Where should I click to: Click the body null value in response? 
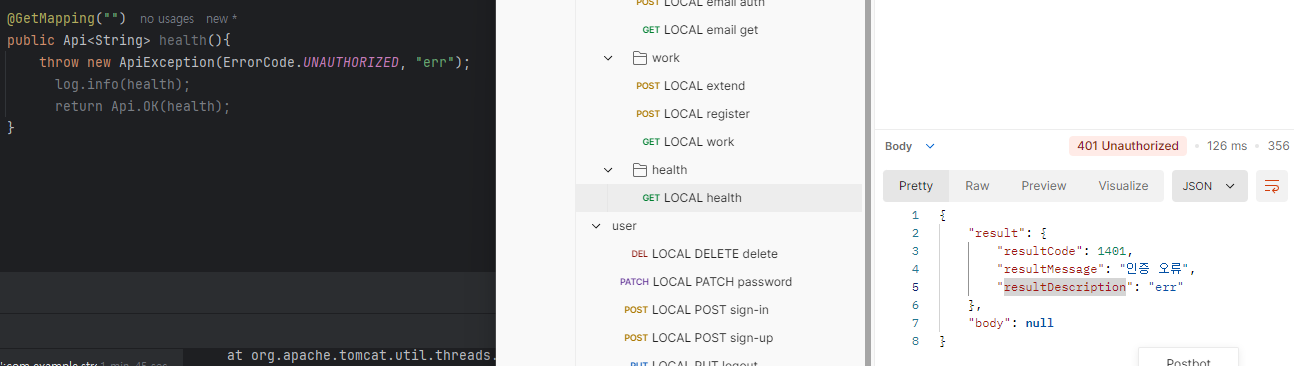(1039, 323)
